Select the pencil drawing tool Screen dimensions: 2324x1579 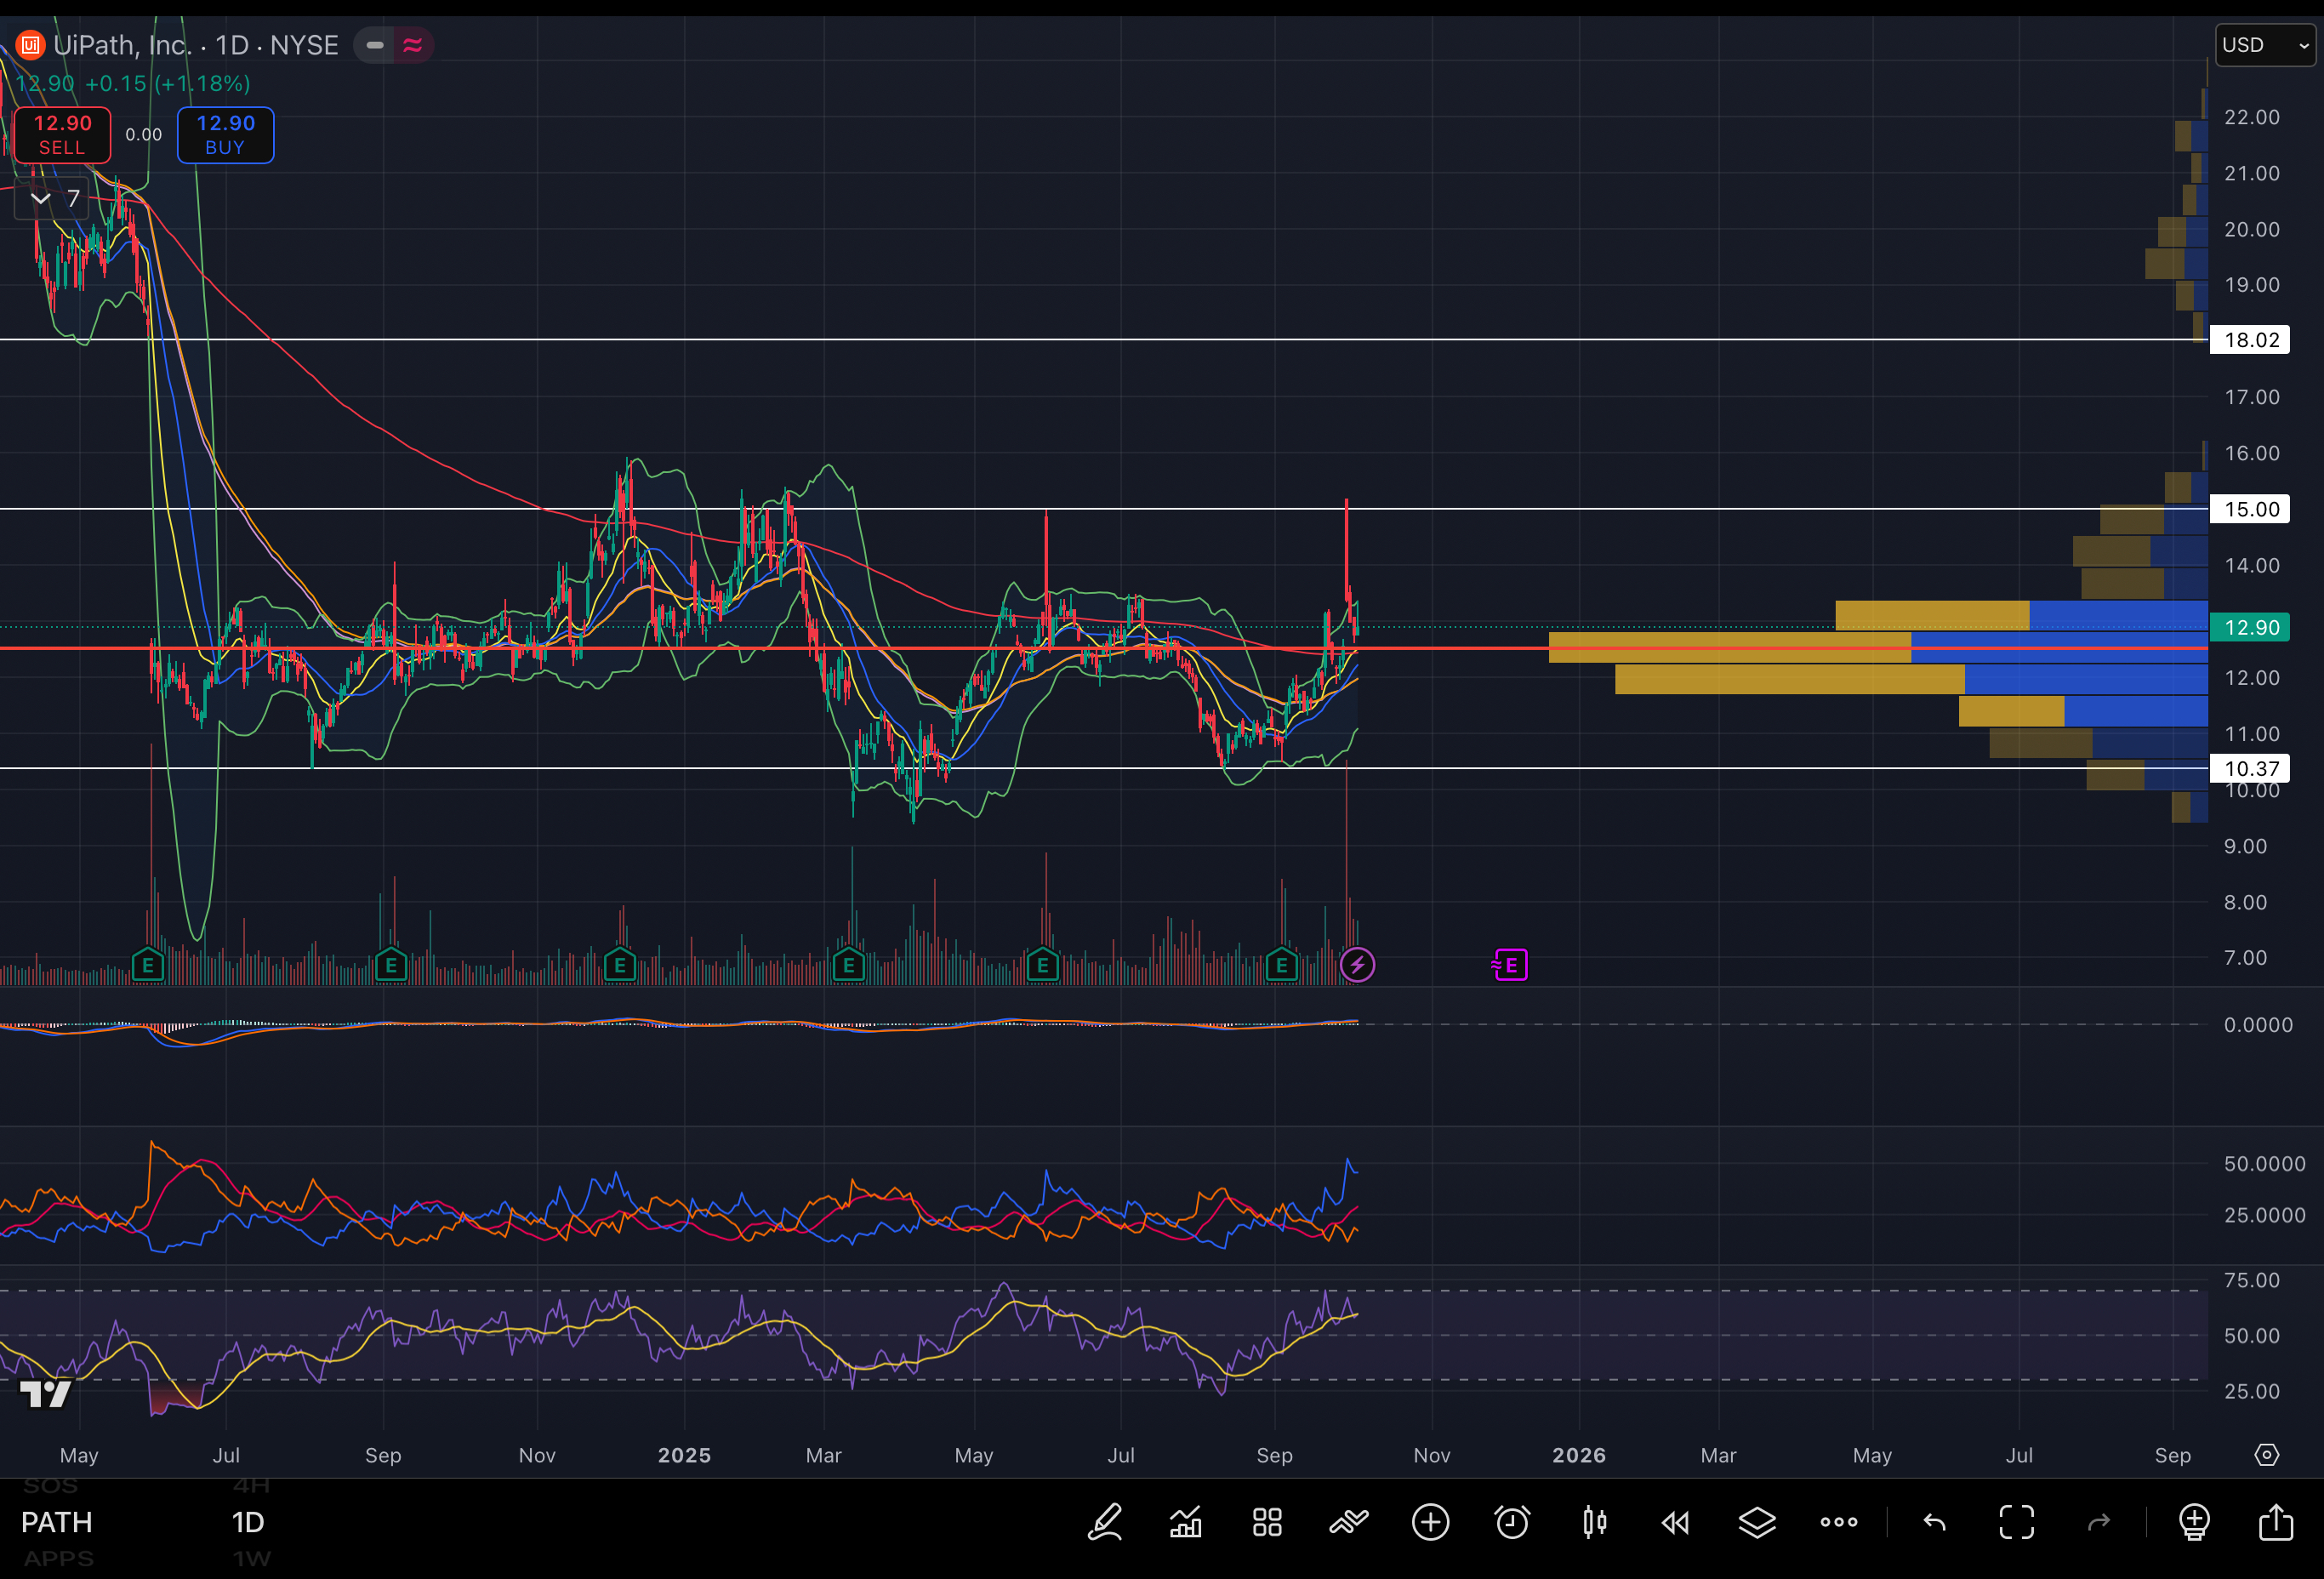point(1105,1522)
